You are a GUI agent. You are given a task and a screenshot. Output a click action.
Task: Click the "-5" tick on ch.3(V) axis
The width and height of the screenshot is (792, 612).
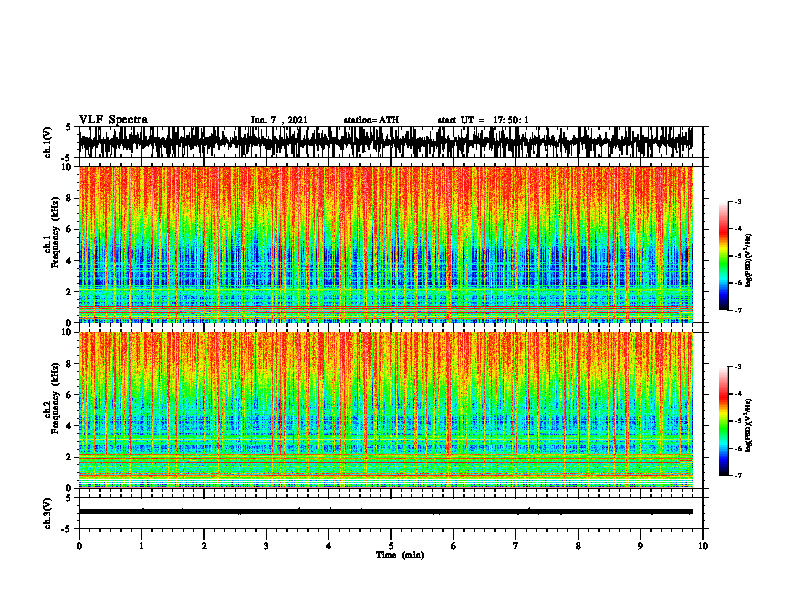(x=67, y=529)
